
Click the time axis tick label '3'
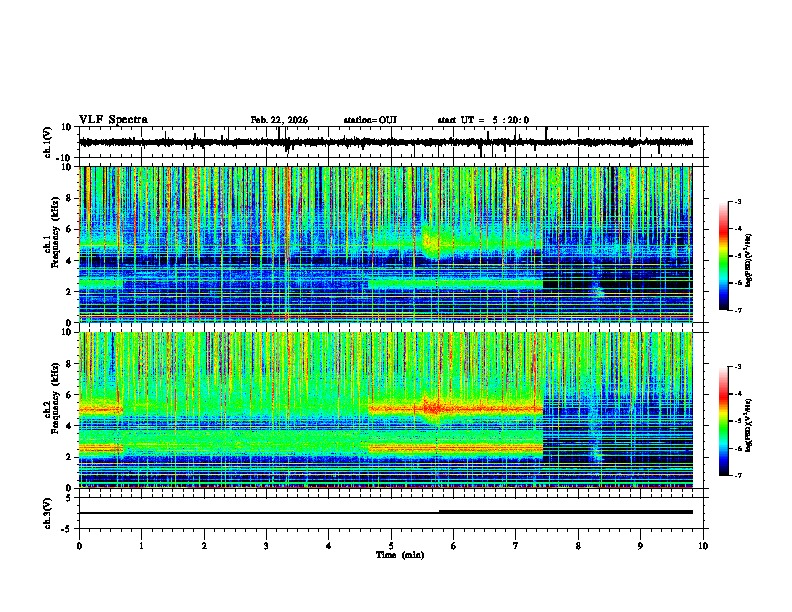point(266,546)
